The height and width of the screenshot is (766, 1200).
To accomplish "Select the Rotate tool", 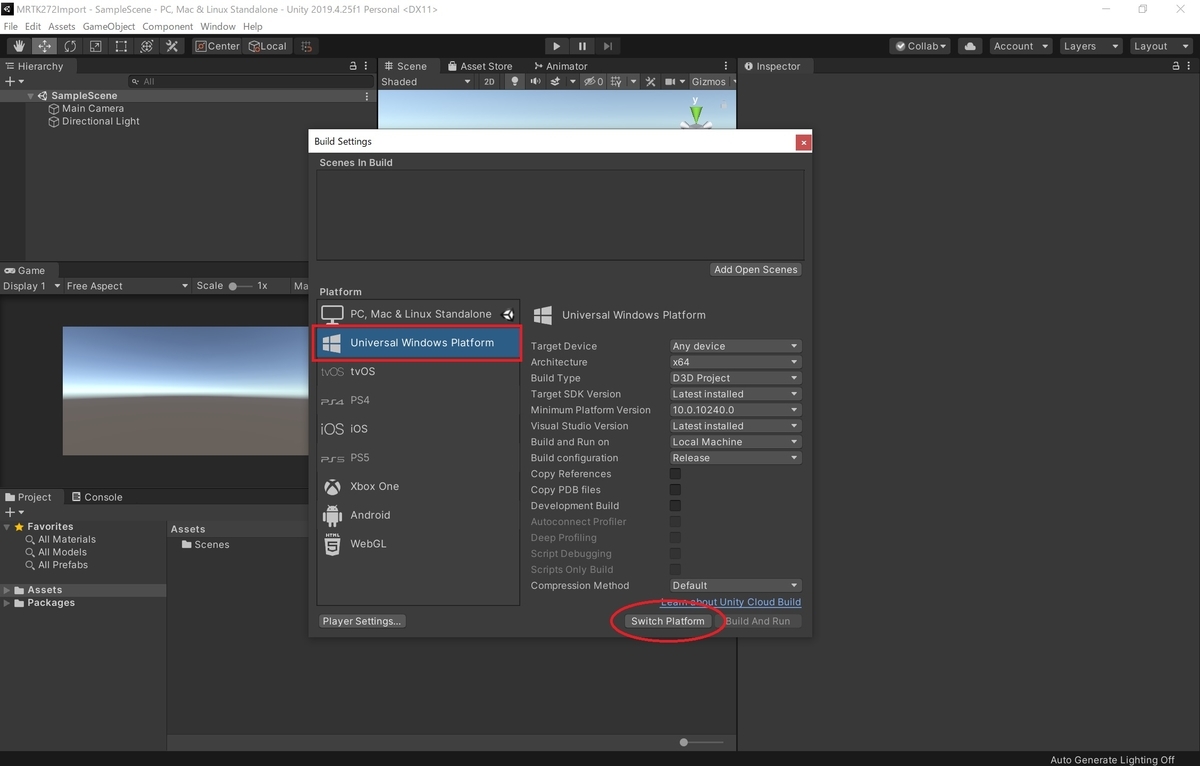I will tap(70, 46).
